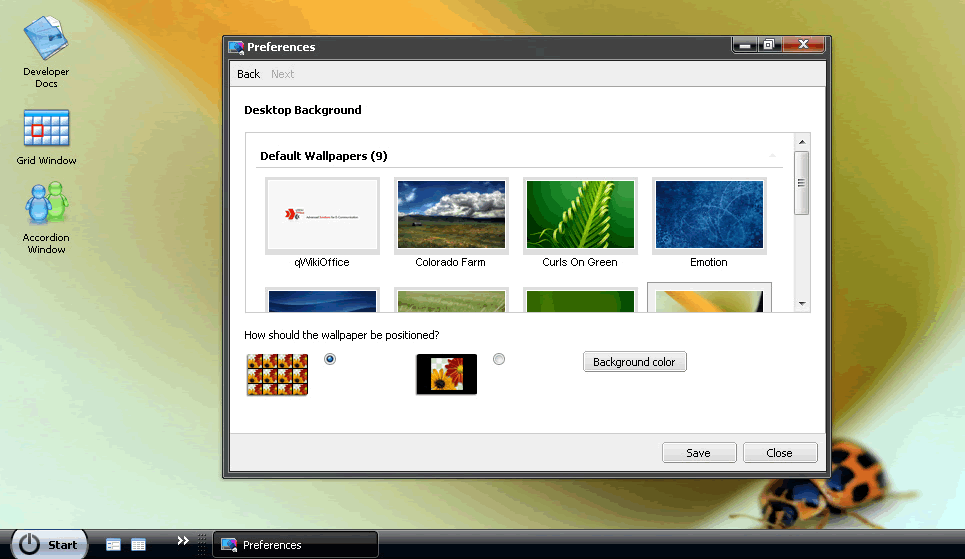This screenshot has width=965, height=559.
Task: Save the desktop background preferences
Action: (699, 453)
